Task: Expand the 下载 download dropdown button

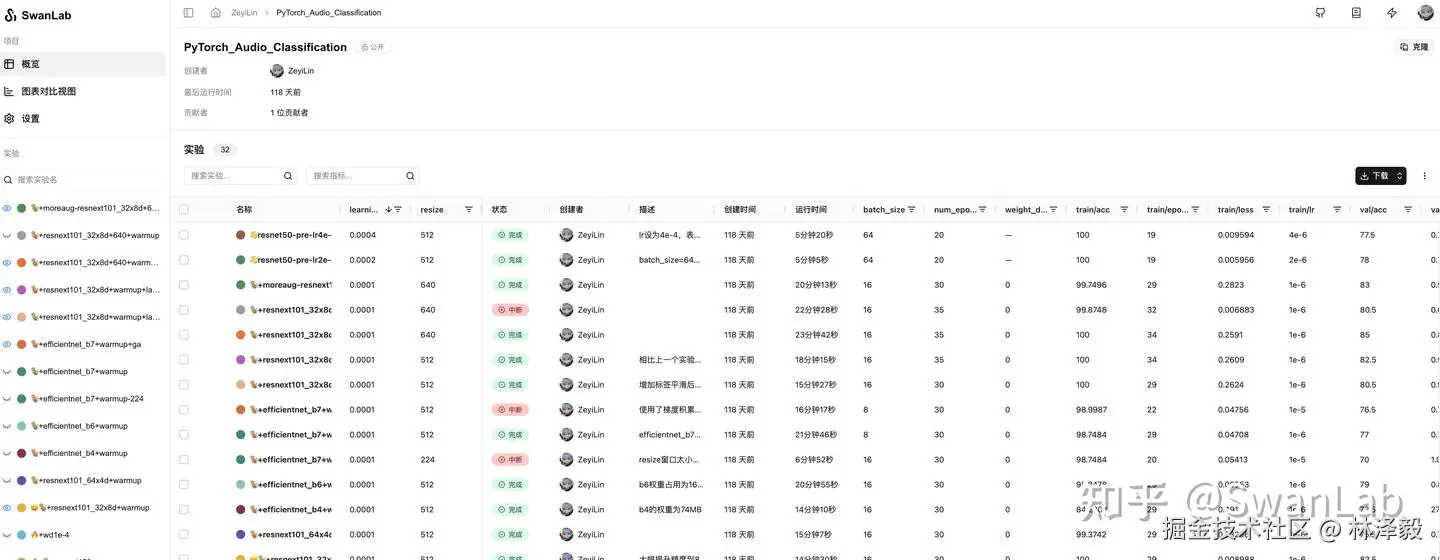Action: [1381, 176]
